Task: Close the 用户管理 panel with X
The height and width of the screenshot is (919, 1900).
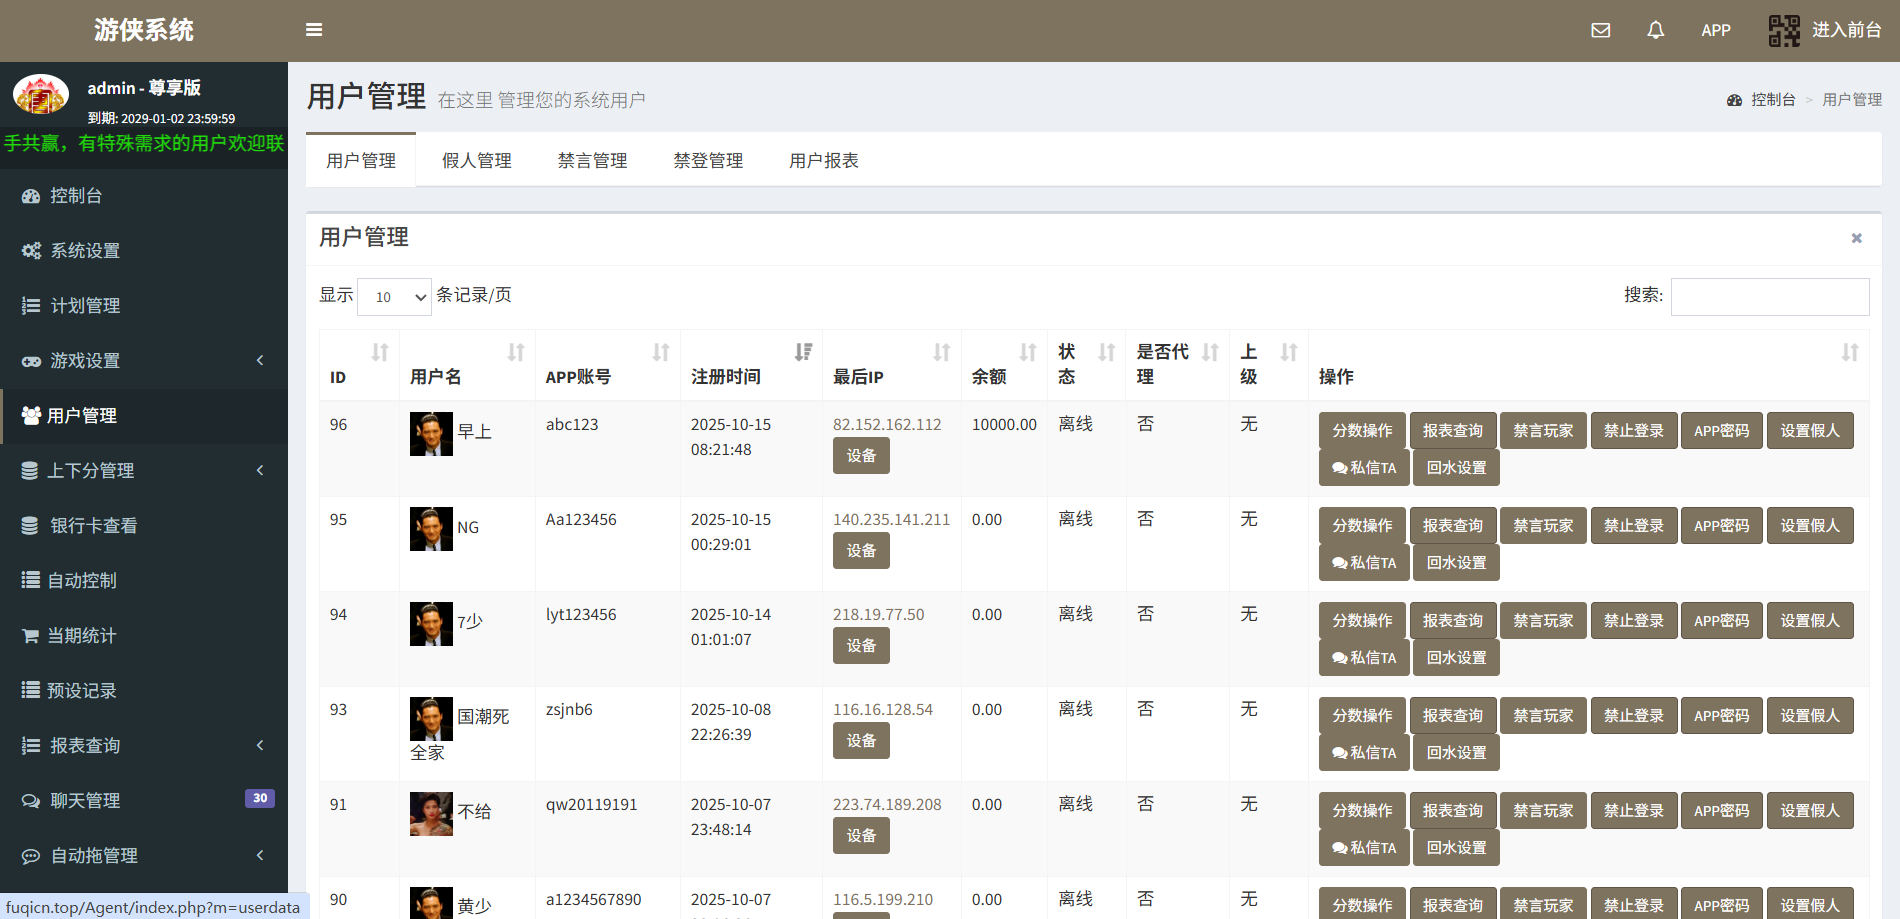Action: click(x=1856, y=238)
